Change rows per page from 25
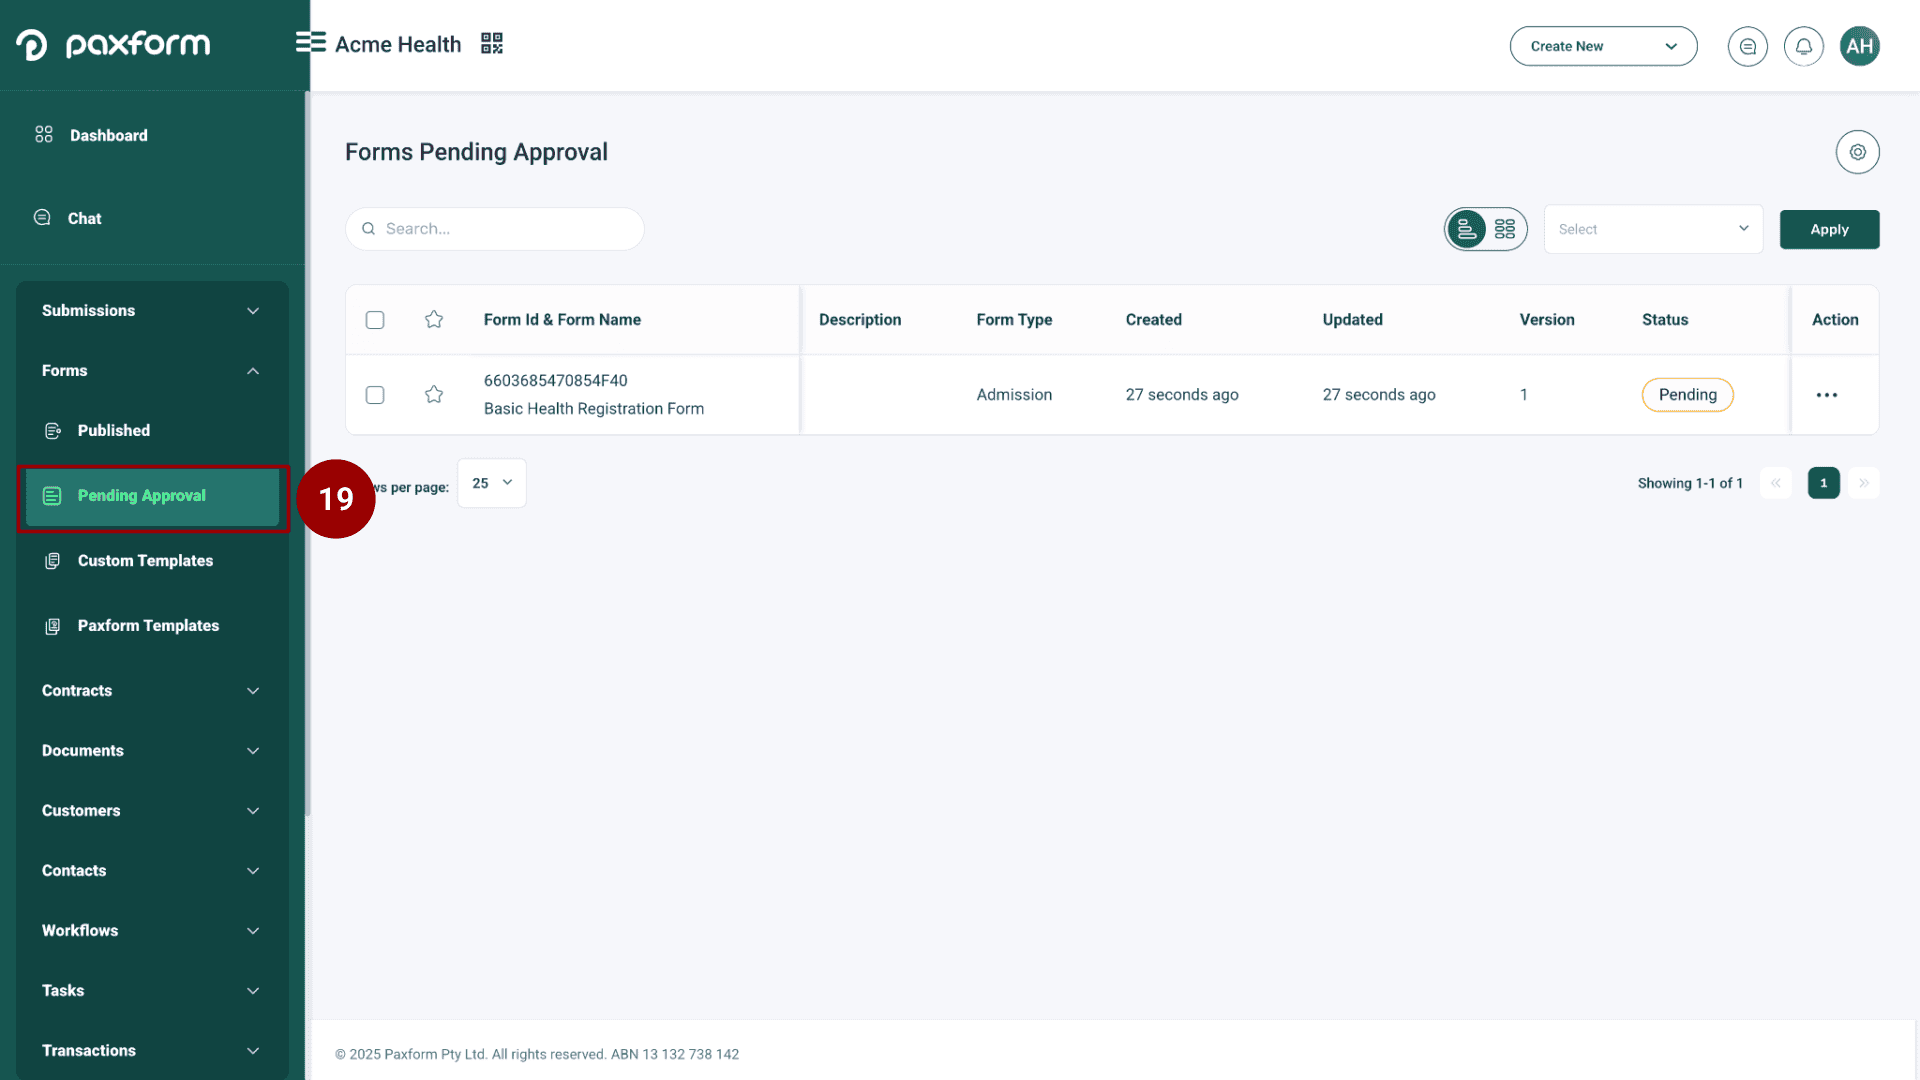 point(491,483)
